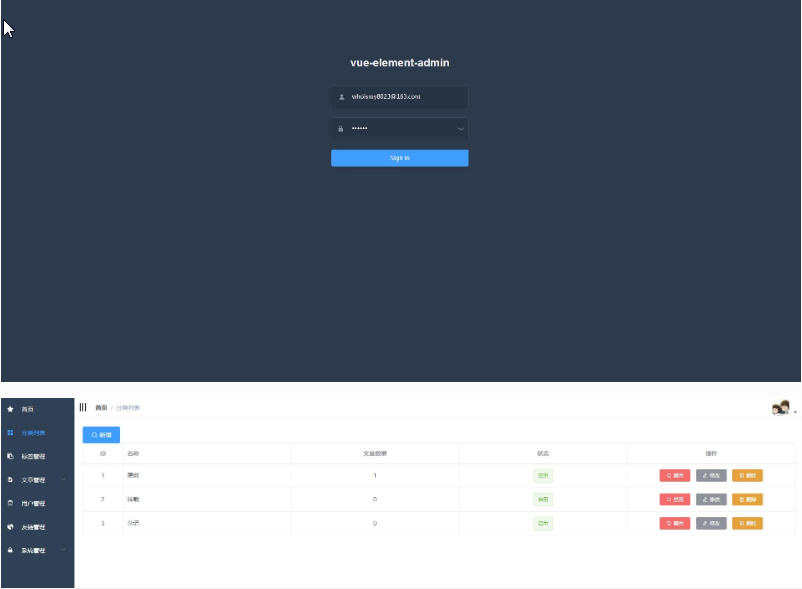The width and height of the screenshot is (802, 589).
Task: Click the blue add-new button above the table
Action: click(101, 435)
